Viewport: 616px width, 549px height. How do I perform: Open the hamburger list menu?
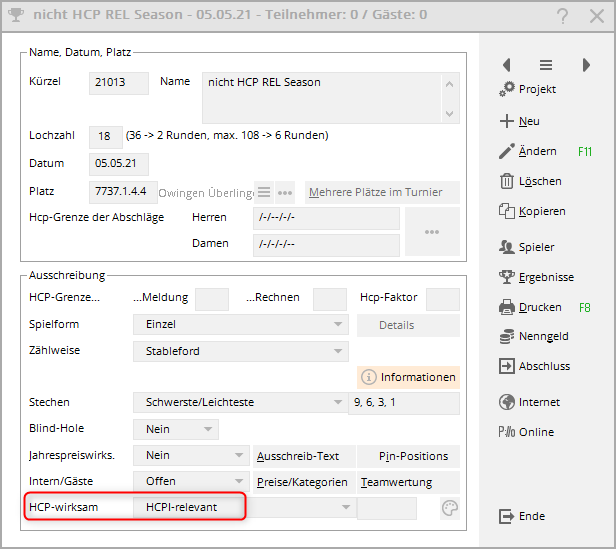tap(546, 65)
